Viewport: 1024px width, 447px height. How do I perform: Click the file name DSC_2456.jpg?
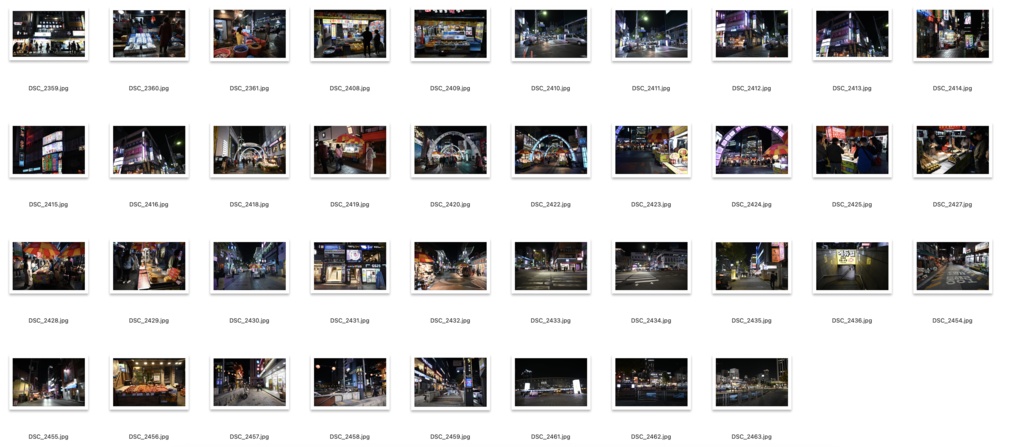coord(149,437)
